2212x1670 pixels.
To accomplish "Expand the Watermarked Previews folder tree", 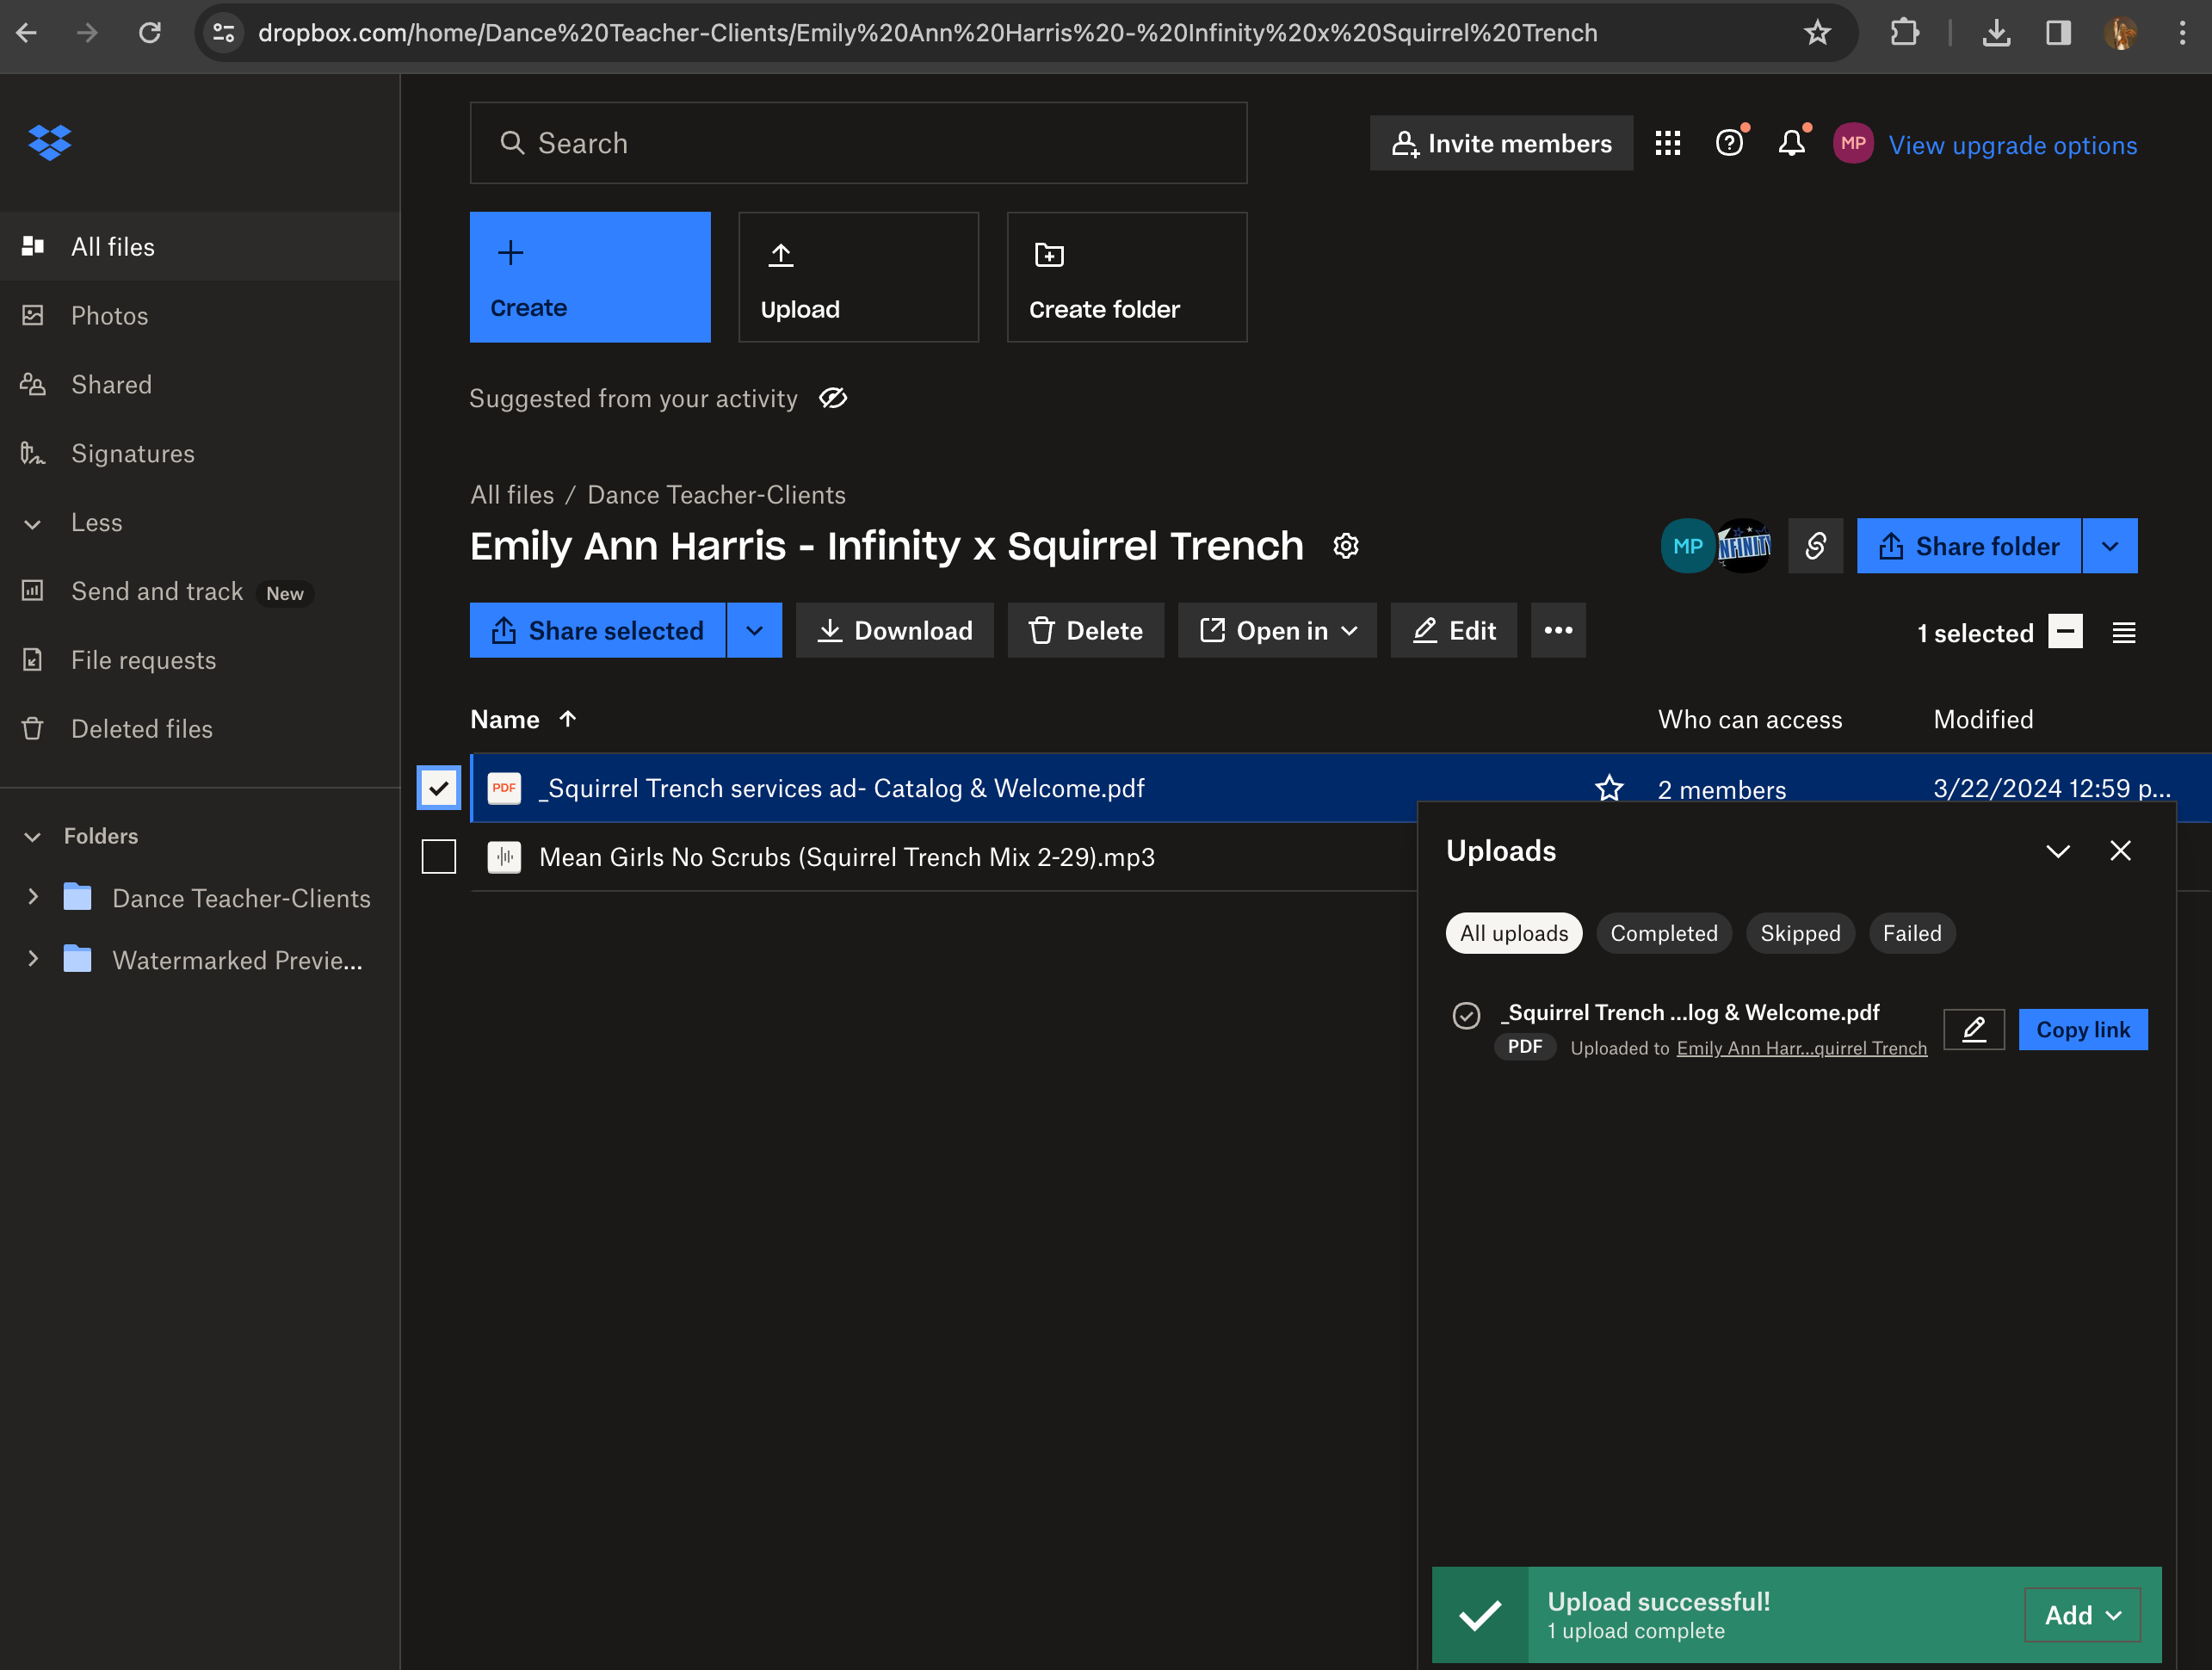I will pyautogui.click(x=32, y=959).
